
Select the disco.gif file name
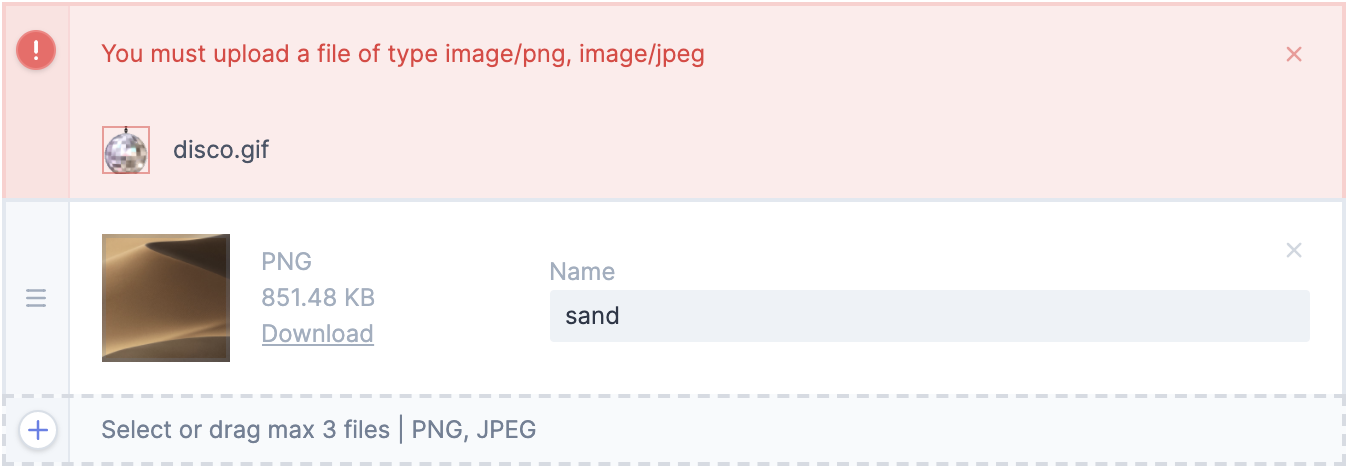pyautogui.click(x=221, y=150)
